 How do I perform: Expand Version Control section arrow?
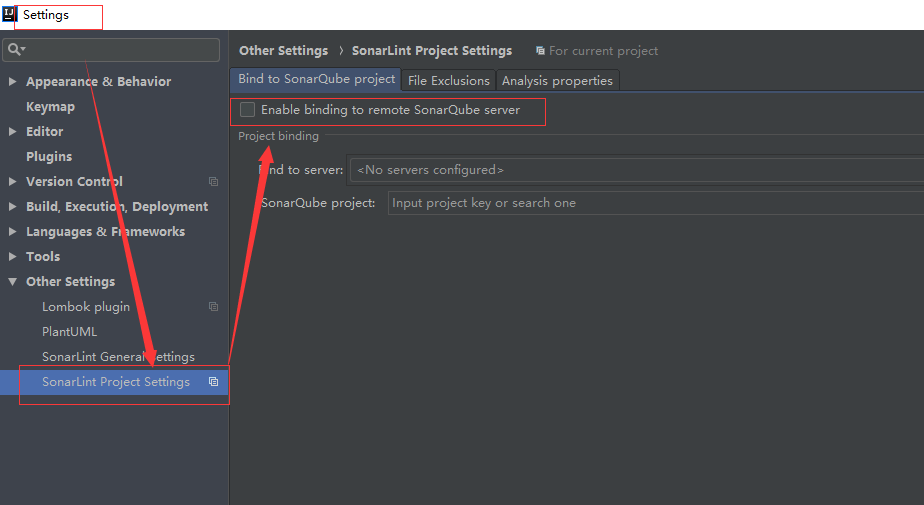12,181
